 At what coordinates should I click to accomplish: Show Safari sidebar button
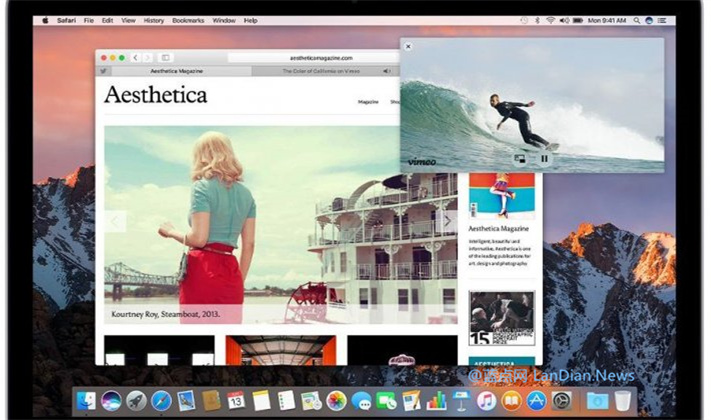point(166,58)
